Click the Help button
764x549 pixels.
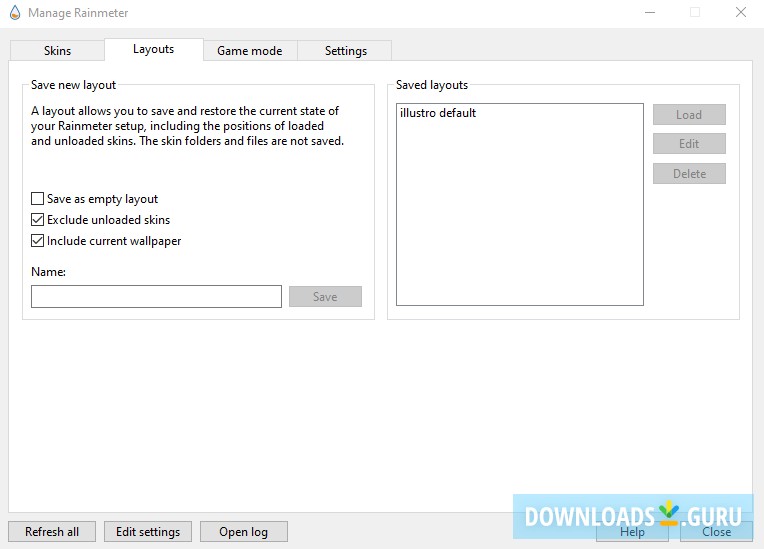pyautogui.click(x=632, y=531)
